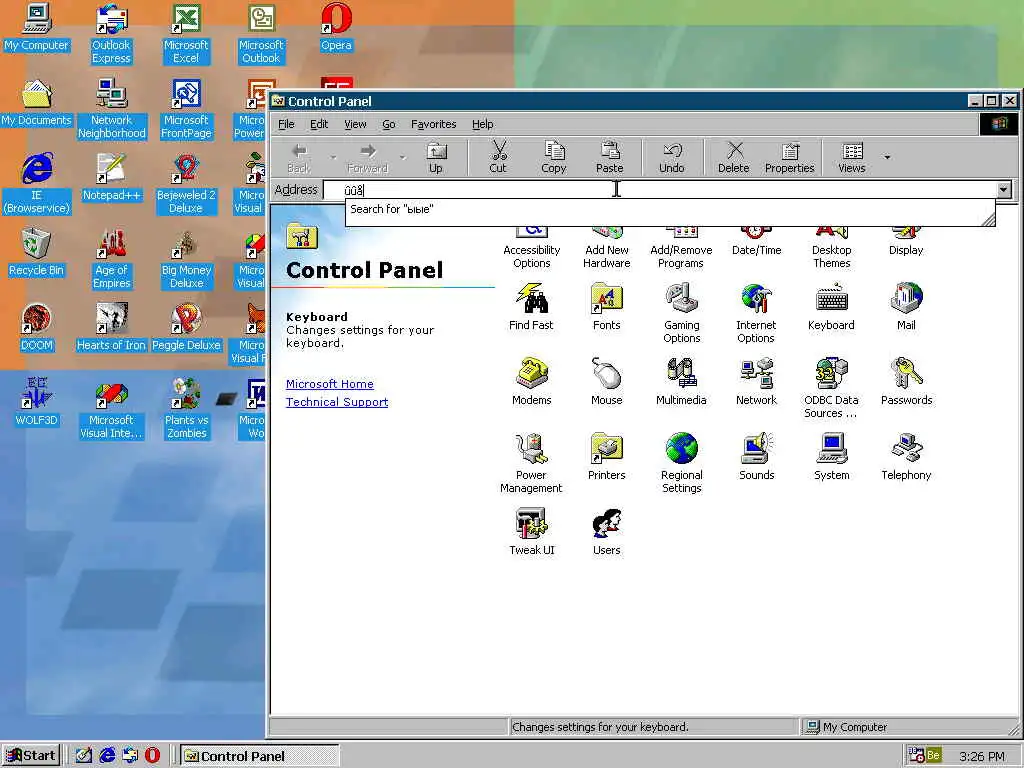Open the Favorites menu

(434, 124)
